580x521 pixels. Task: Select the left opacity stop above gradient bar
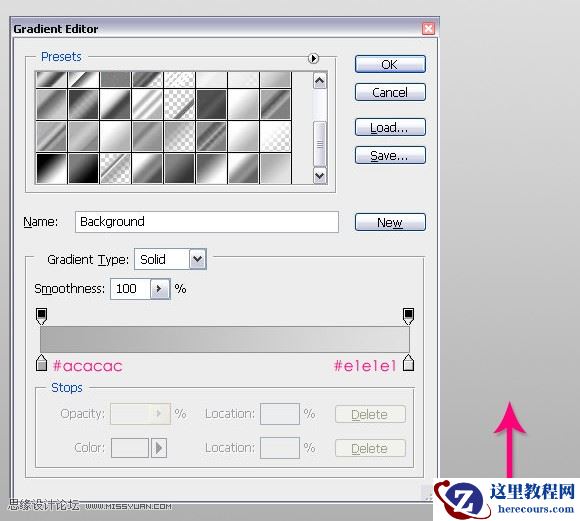coord(41,316)
